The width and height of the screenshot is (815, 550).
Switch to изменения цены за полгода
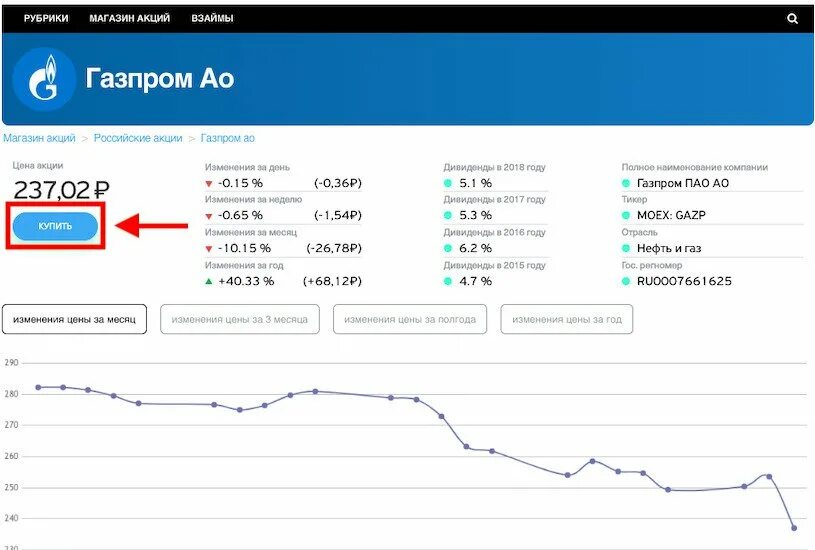click(410, 319)
